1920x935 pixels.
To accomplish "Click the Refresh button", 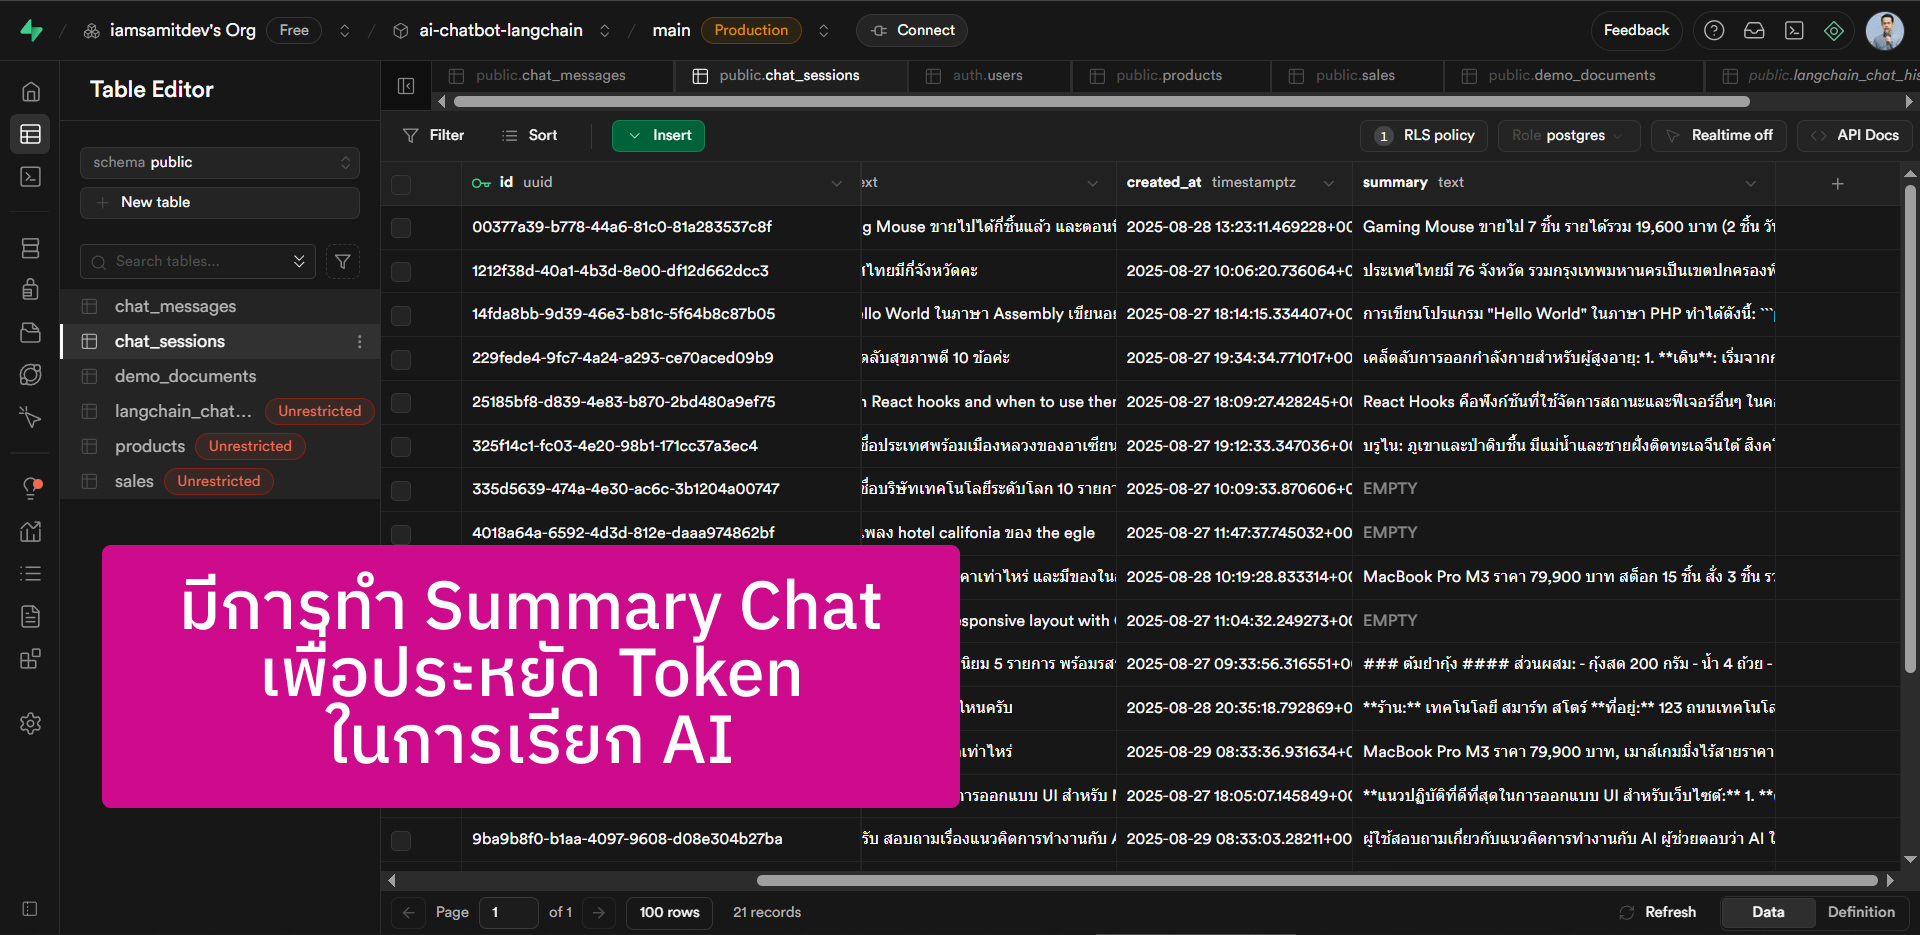I will [x=1658, y=913].
